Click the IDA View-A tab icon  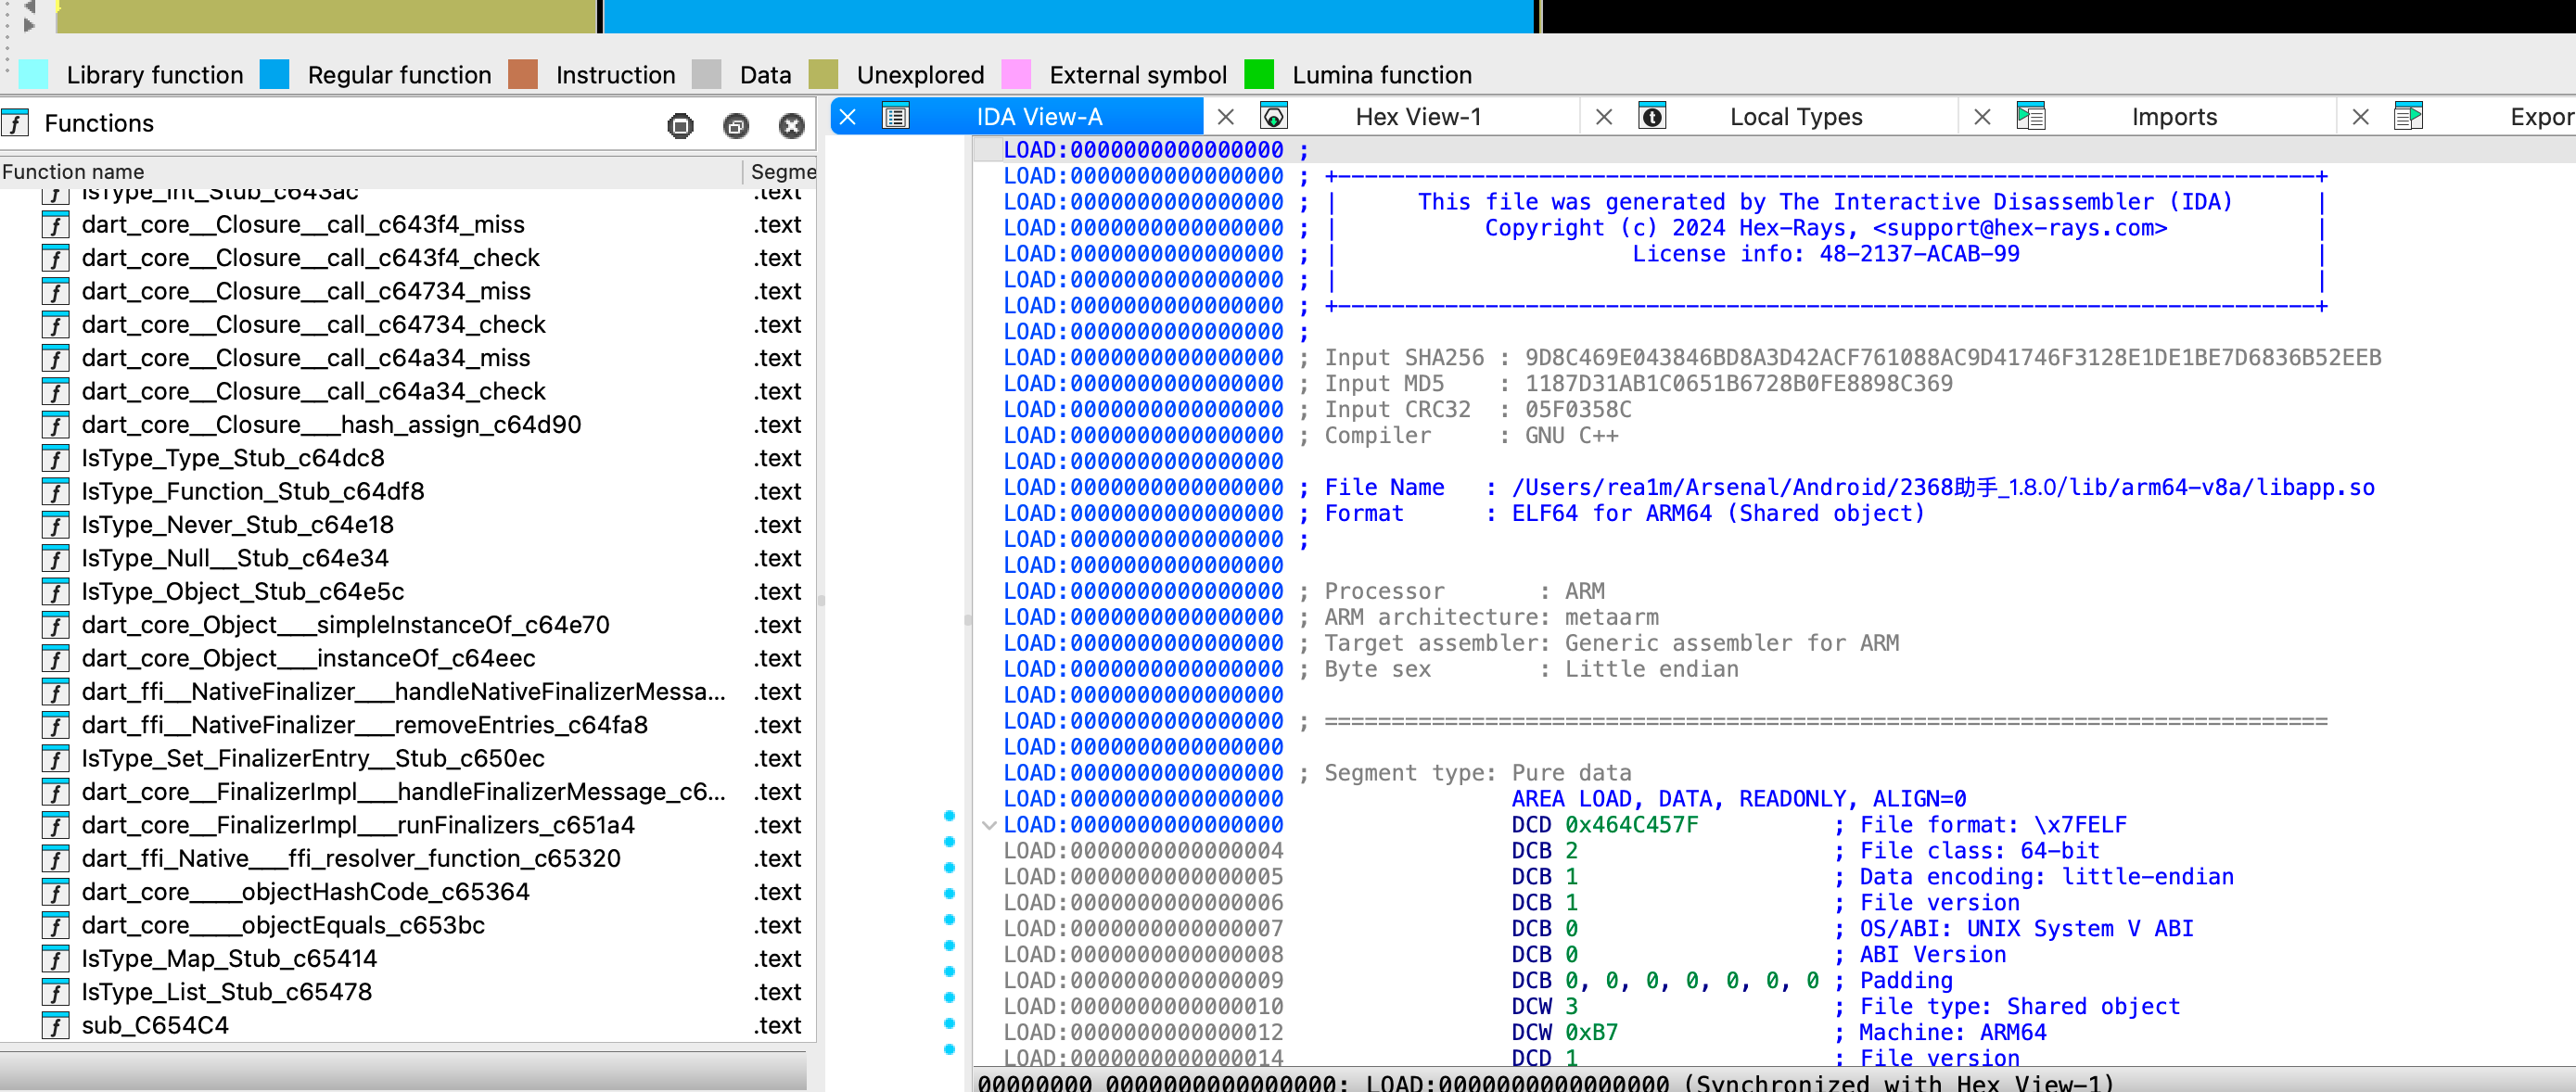pyautogui.click(x=896, y=117)
